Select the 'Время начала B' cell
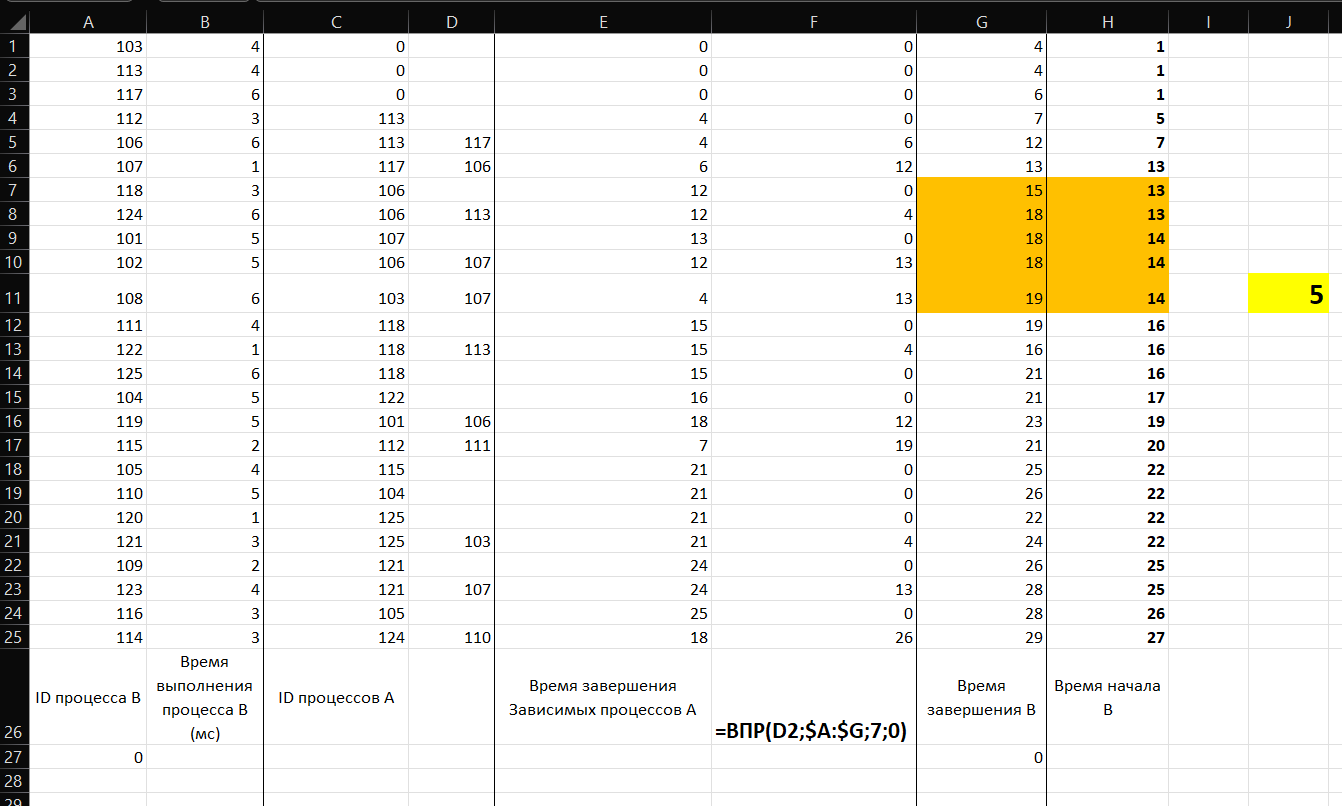This screenshot has height=806, width=1342. 1107,697
